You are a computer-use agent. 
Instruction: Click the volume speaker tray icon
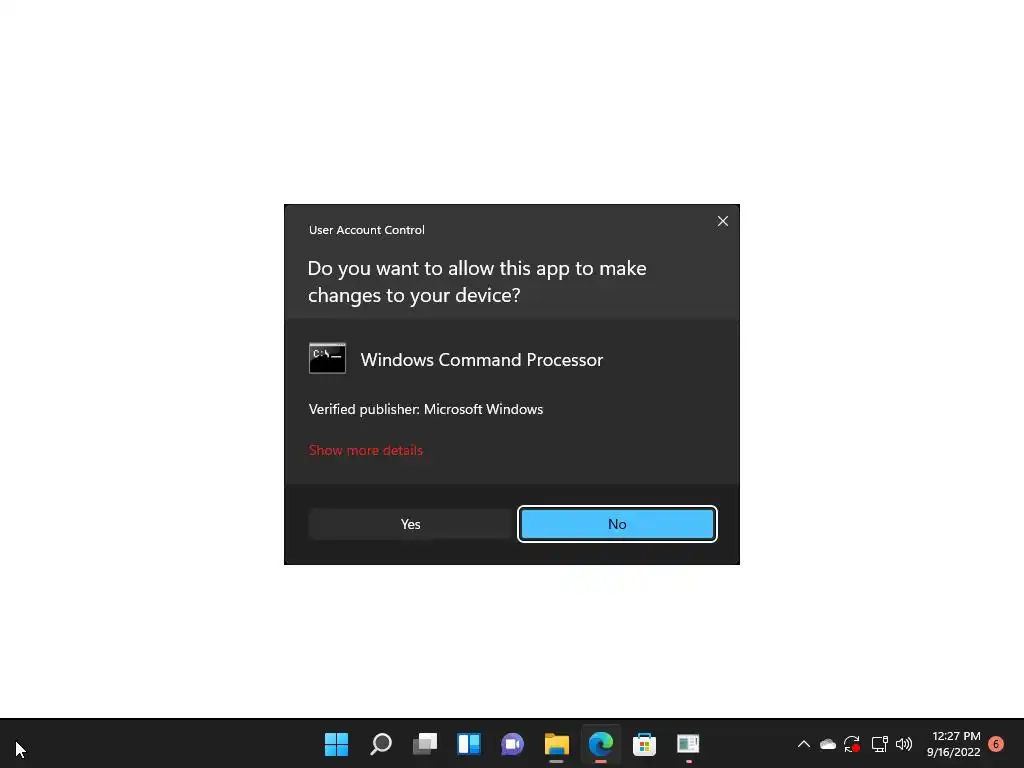[x=904, y=744]
